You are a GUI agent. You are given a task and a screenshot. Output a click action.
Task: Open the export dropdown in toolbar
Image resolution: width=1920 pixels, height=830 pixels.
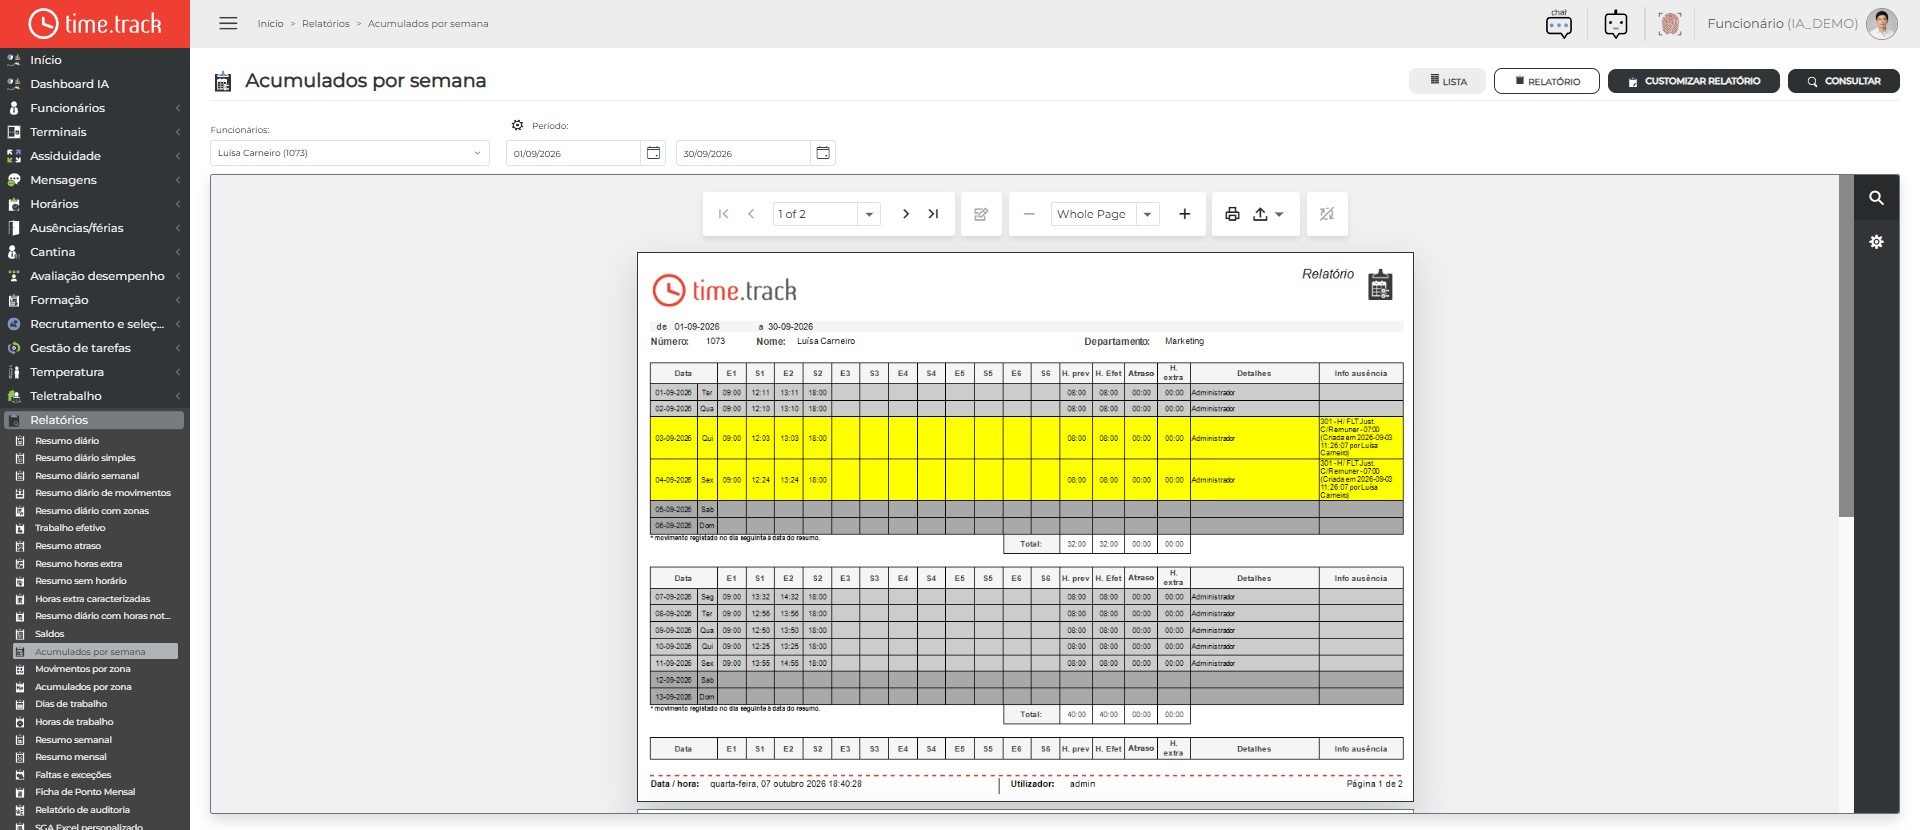(x=1267, y=214)
